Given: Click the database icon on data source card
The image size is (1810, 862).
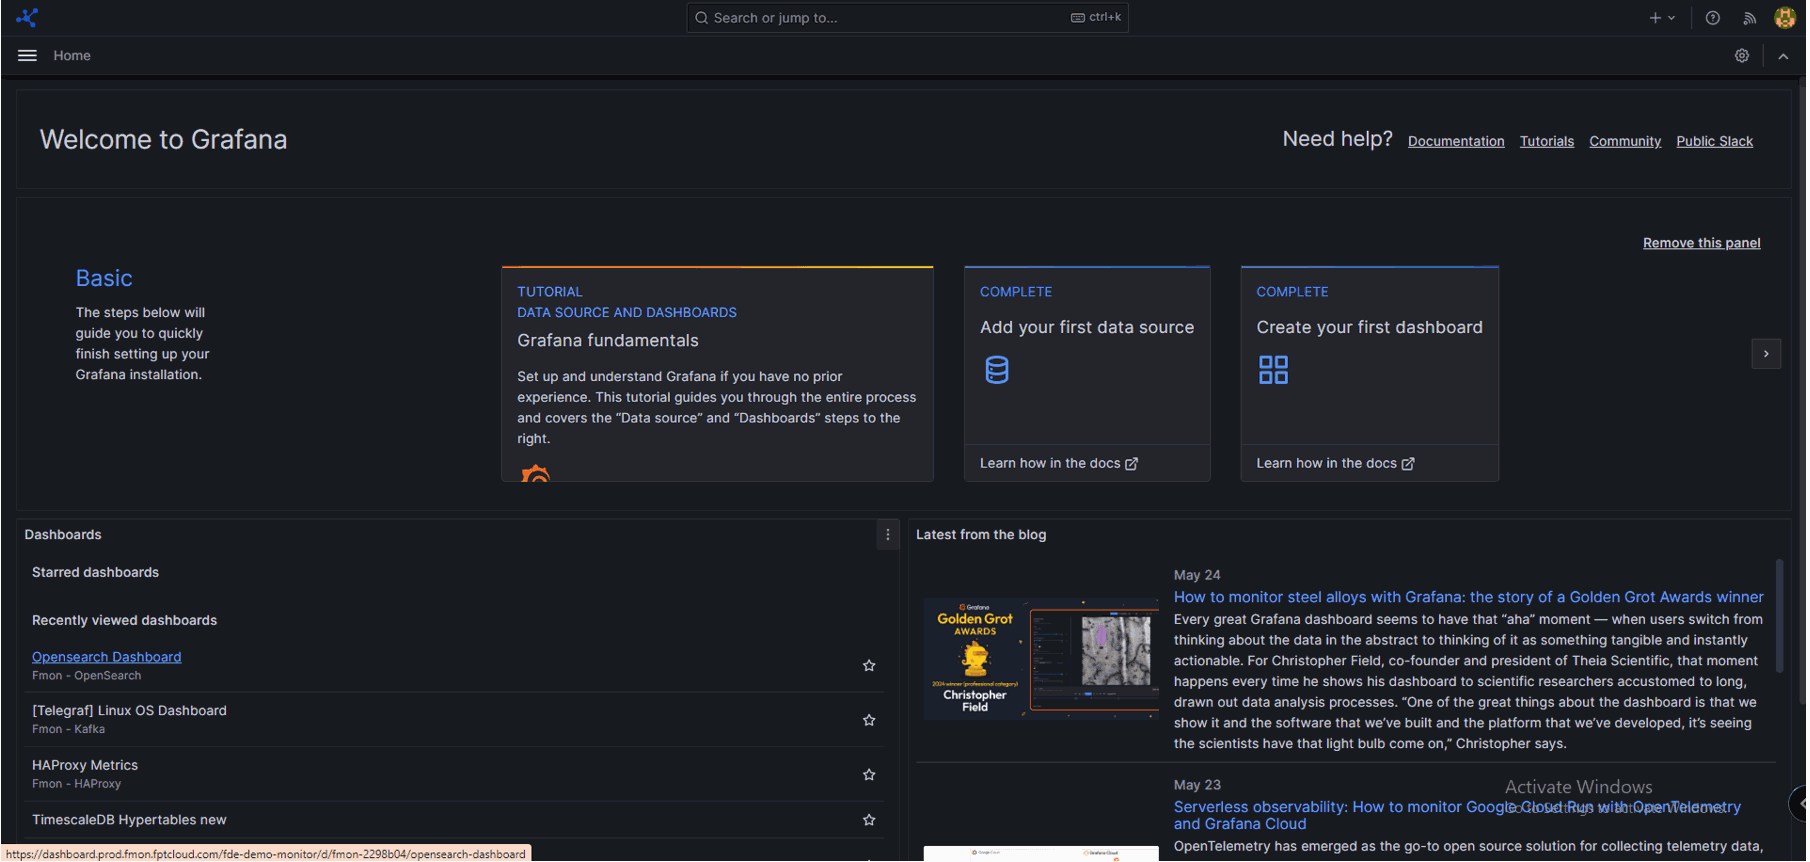Looking at the screenshot, I should point(997,370).
